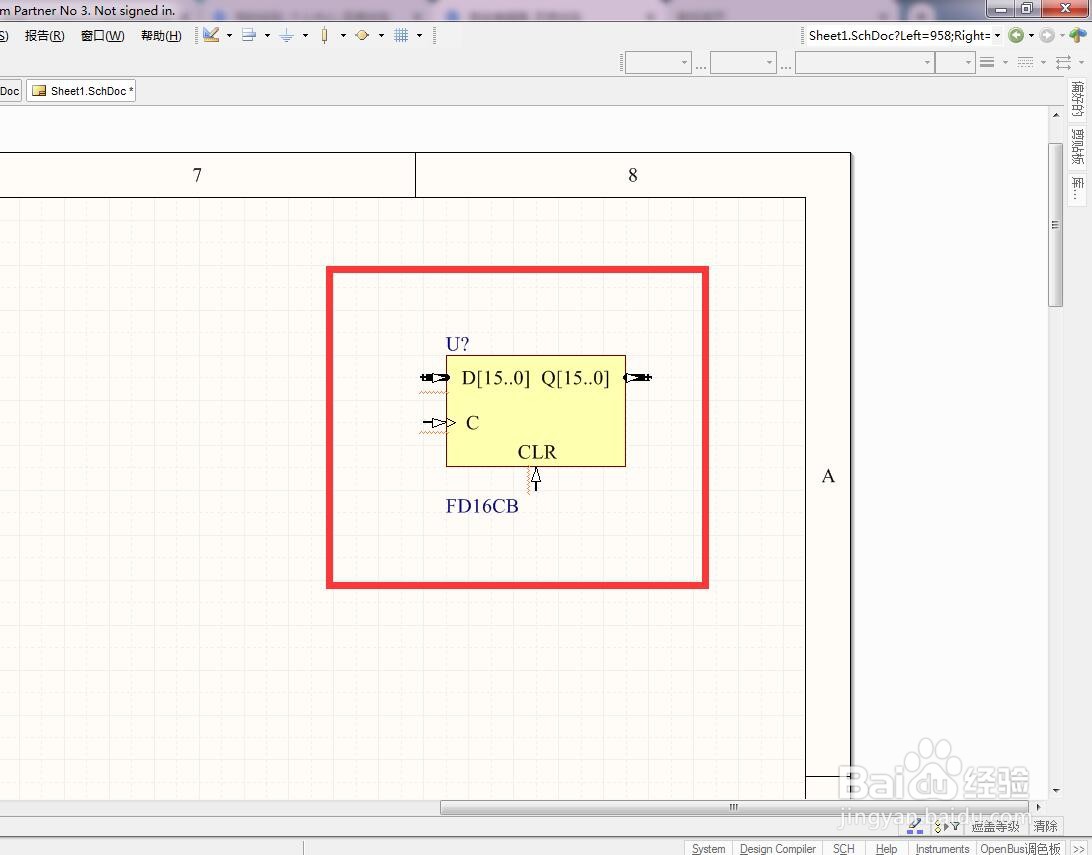The image size is (1092, 855).
Task: Open the second empty formatting combo box
Action: [x=743, y=63]
